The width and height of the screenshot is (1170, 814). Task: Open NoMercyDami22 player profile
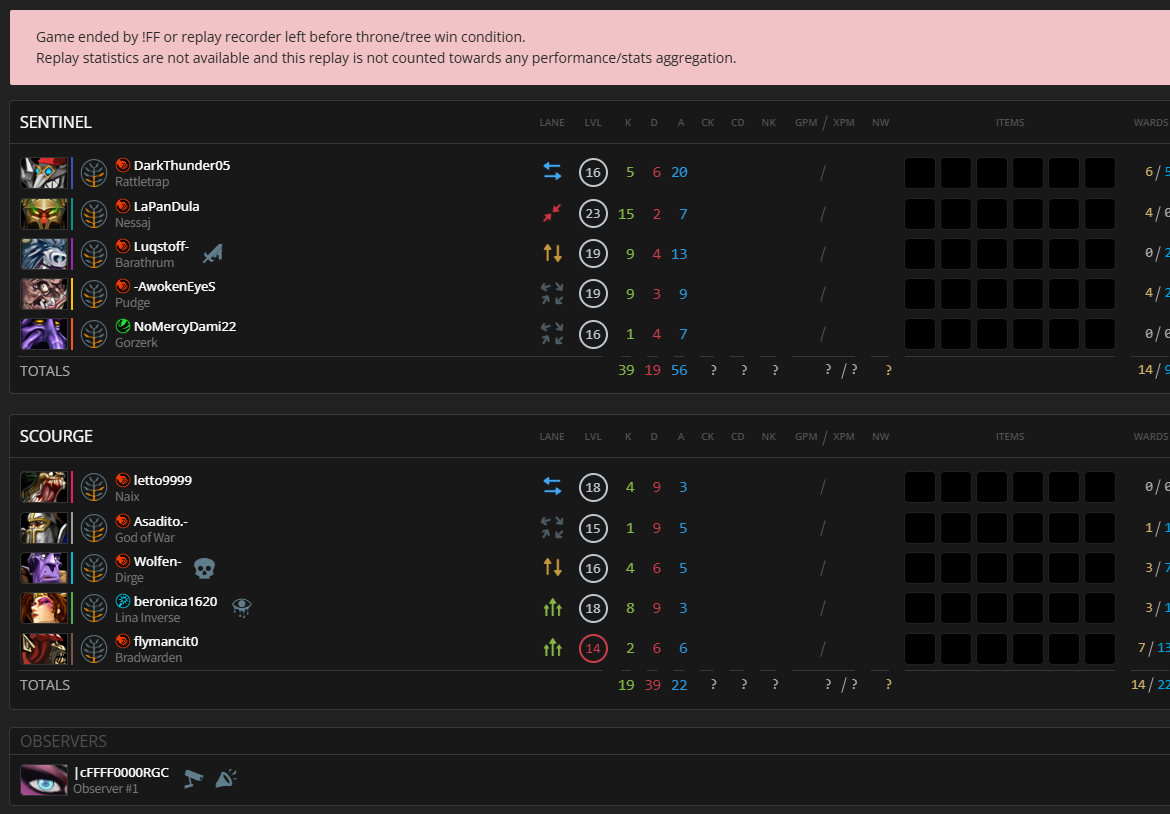(184, 326)
